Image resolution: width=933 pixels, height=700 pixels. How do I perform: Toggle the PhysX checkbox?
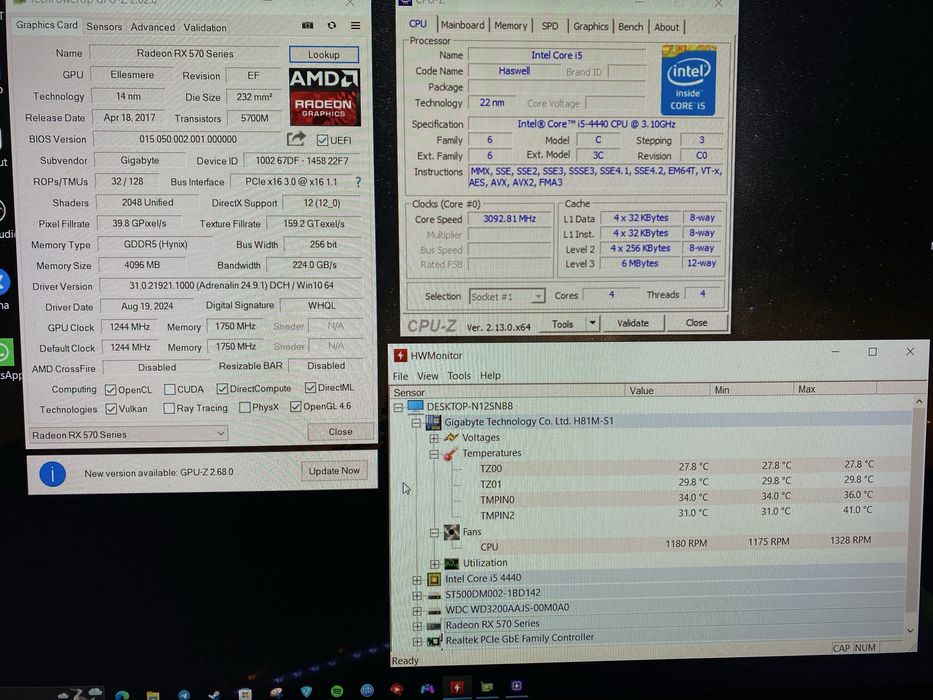pyautogui.click(x=244, y=408)
